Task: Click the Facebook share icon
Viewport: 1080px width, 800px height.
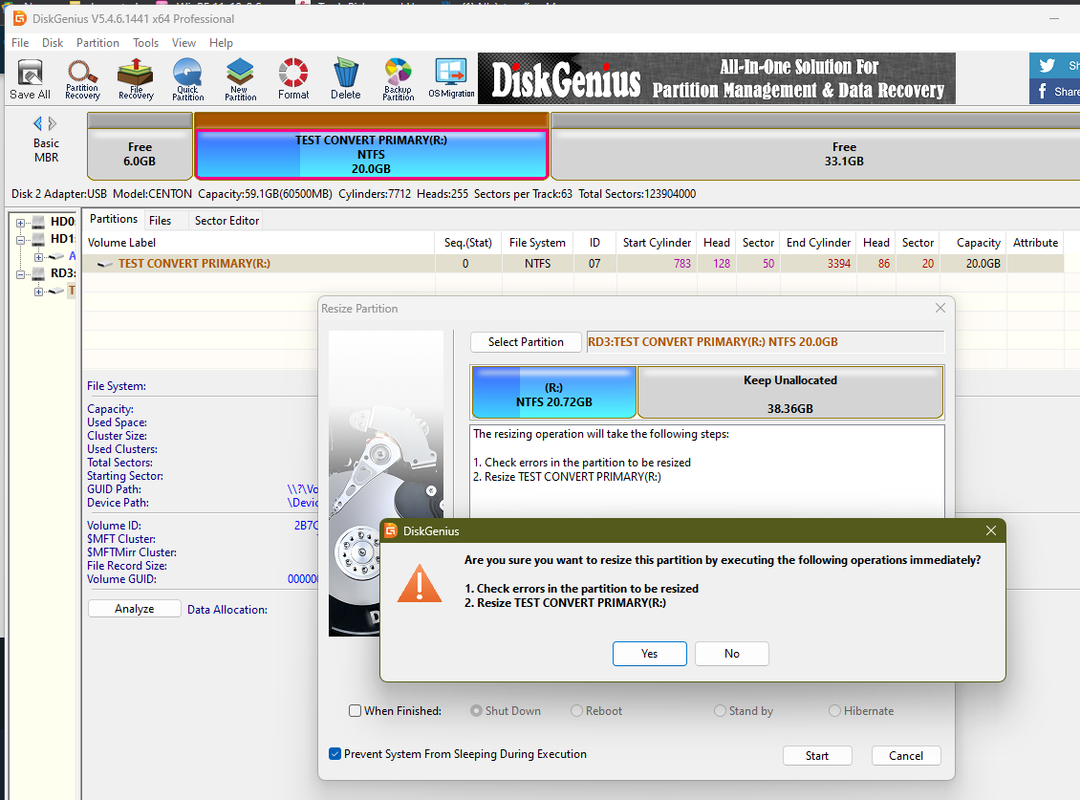Action: (x=1043, y=91)
